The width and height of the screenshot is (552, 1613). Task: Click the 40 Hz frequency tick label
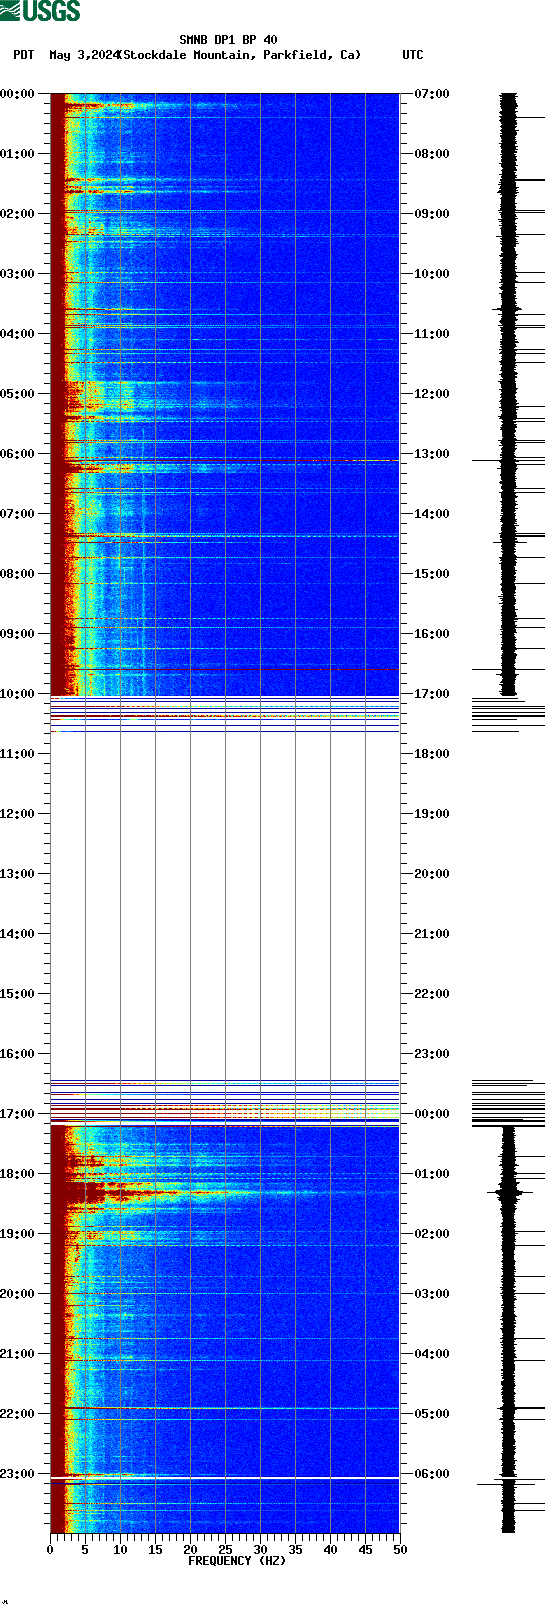(x=330, y=1551)
